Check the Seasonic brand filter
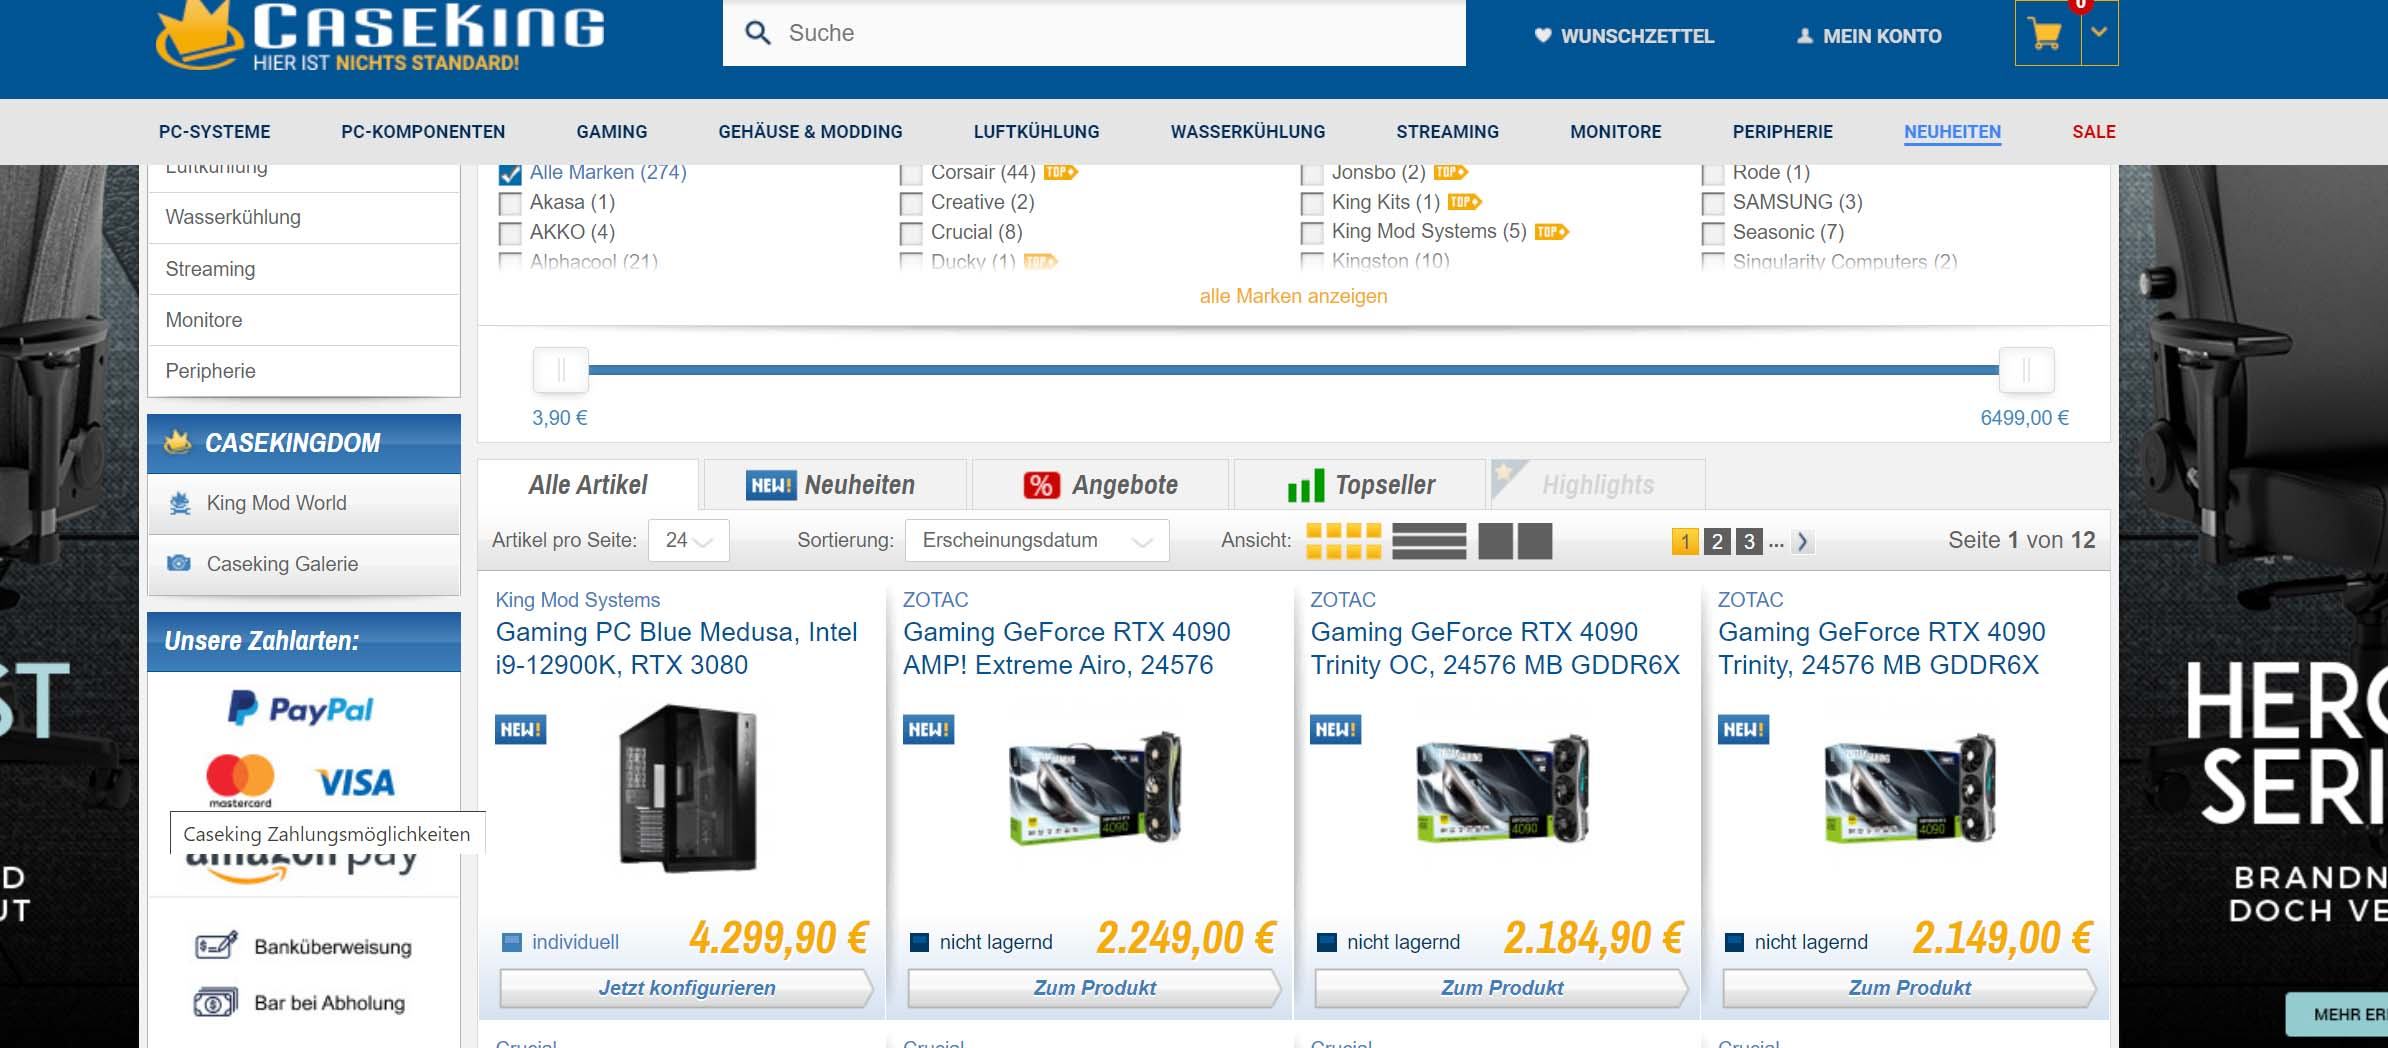This screenshot has height=1048, width=2388. point(1713,234)
